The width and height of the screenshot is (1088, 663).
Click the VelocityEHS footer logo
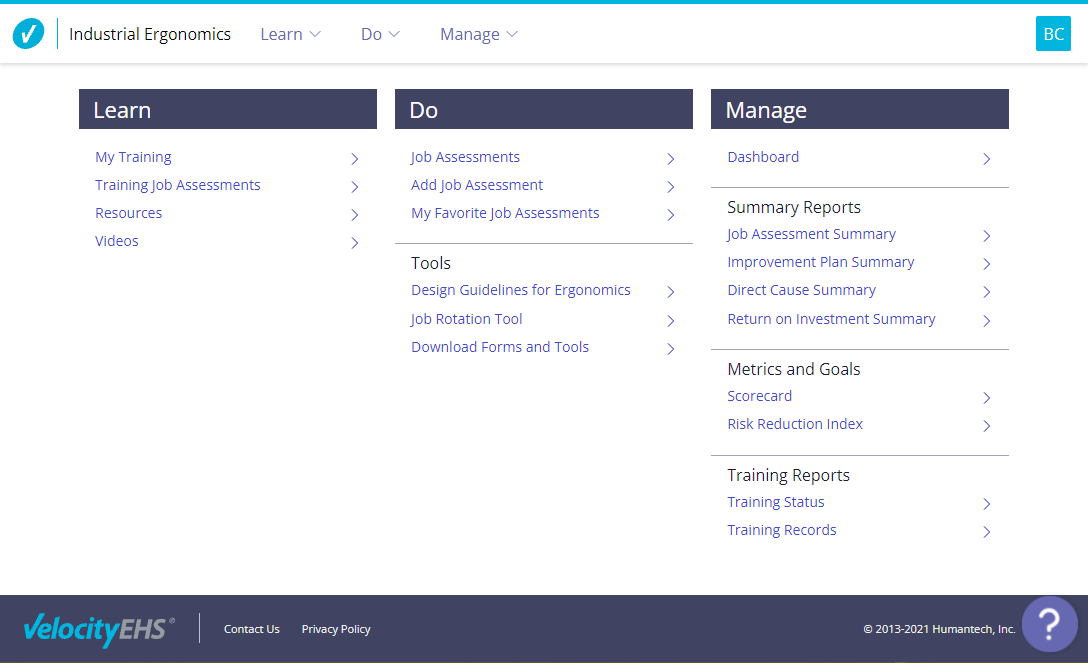[x=98, y=629]
